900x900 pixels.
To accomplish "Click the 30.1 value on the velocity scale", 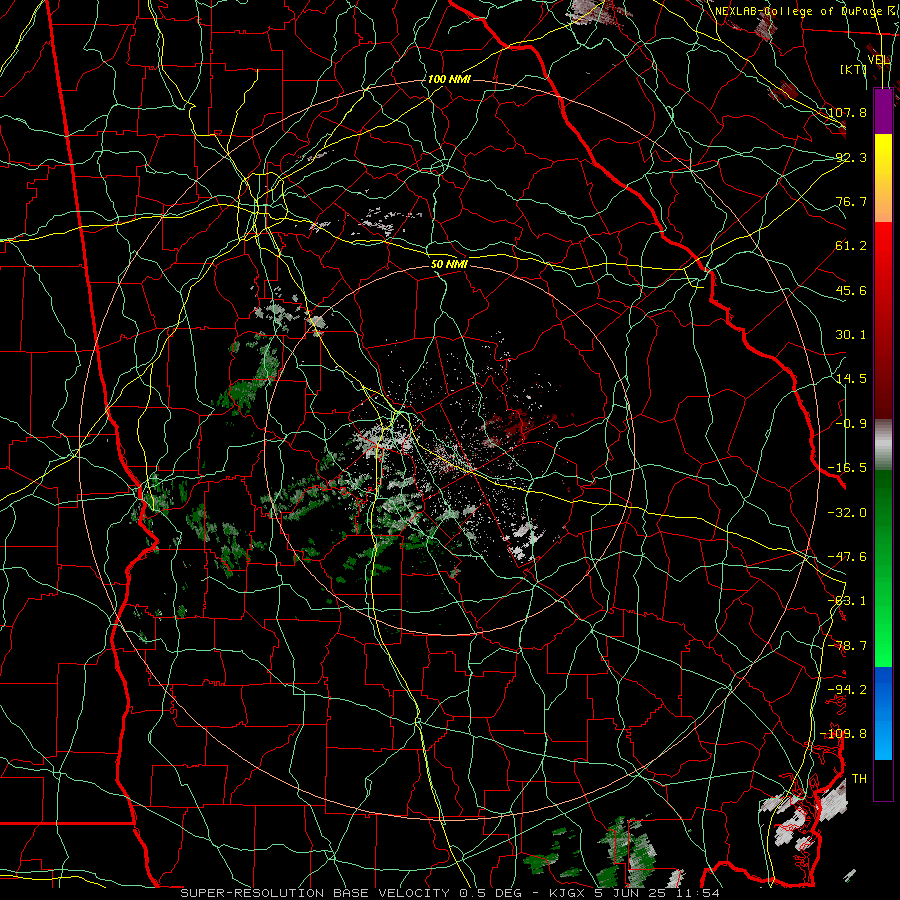I will pyautogui.click(x=852, y=335).
